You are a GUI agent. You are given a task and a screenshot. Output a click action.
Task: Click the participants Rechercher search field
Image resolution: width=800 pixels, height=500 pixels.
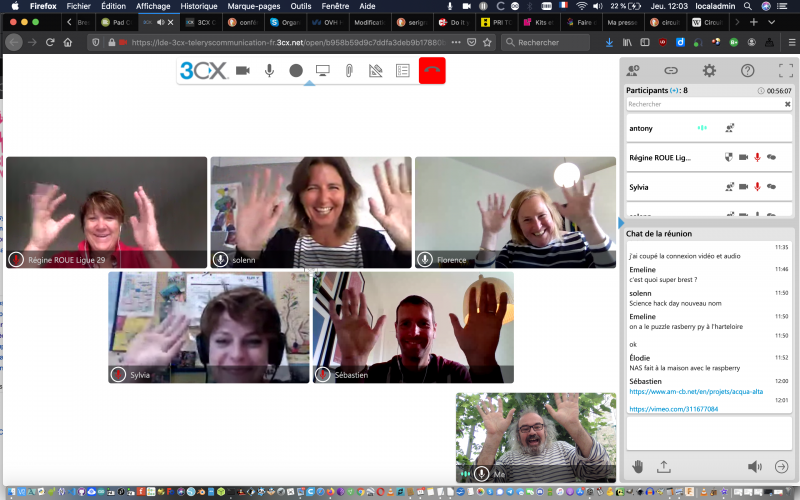pos(700,104)
